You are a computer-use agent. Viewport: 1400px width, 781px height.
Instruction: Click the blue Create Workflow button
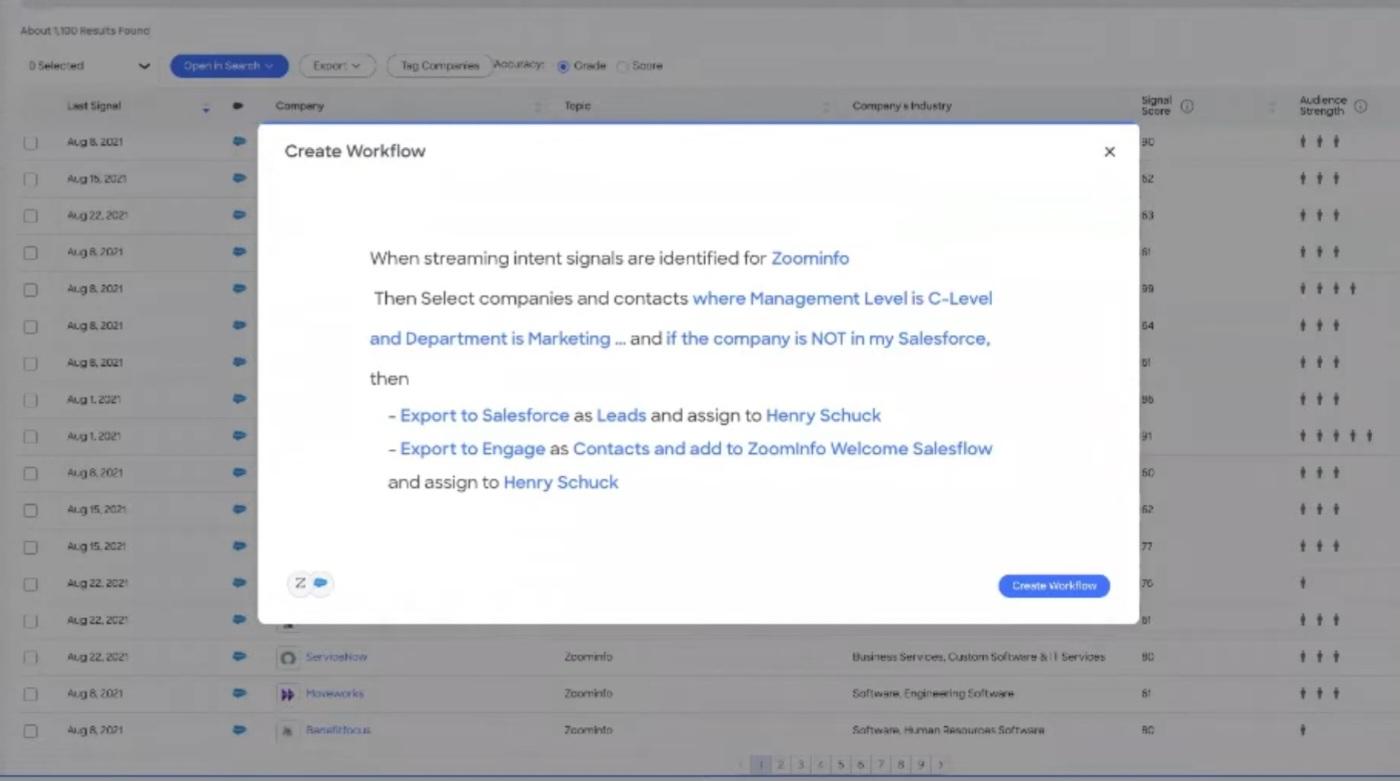pos(1054,586)
